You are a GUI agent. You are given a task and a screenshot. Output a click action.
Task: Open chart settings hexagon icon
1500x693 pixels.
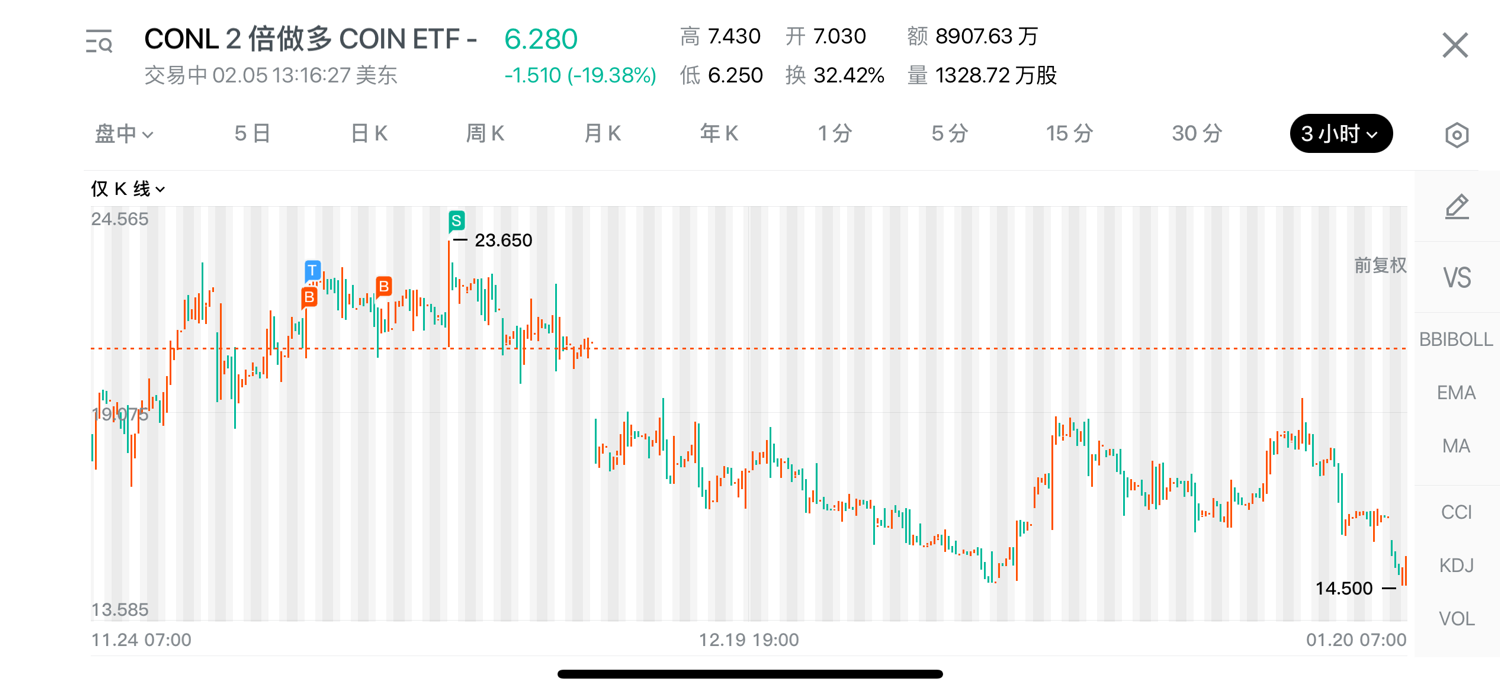pos(1457,135)
